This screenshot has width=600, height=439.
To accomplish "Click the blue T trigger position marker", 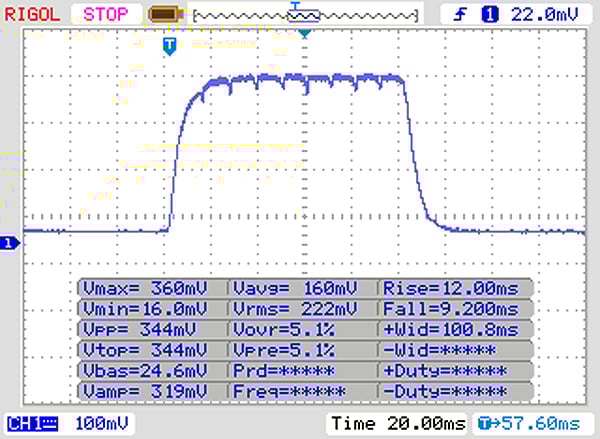I will 170,46.
